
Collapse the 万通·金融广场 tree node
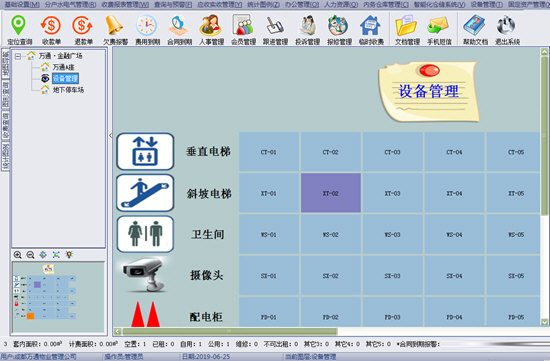tap(18, 56)
